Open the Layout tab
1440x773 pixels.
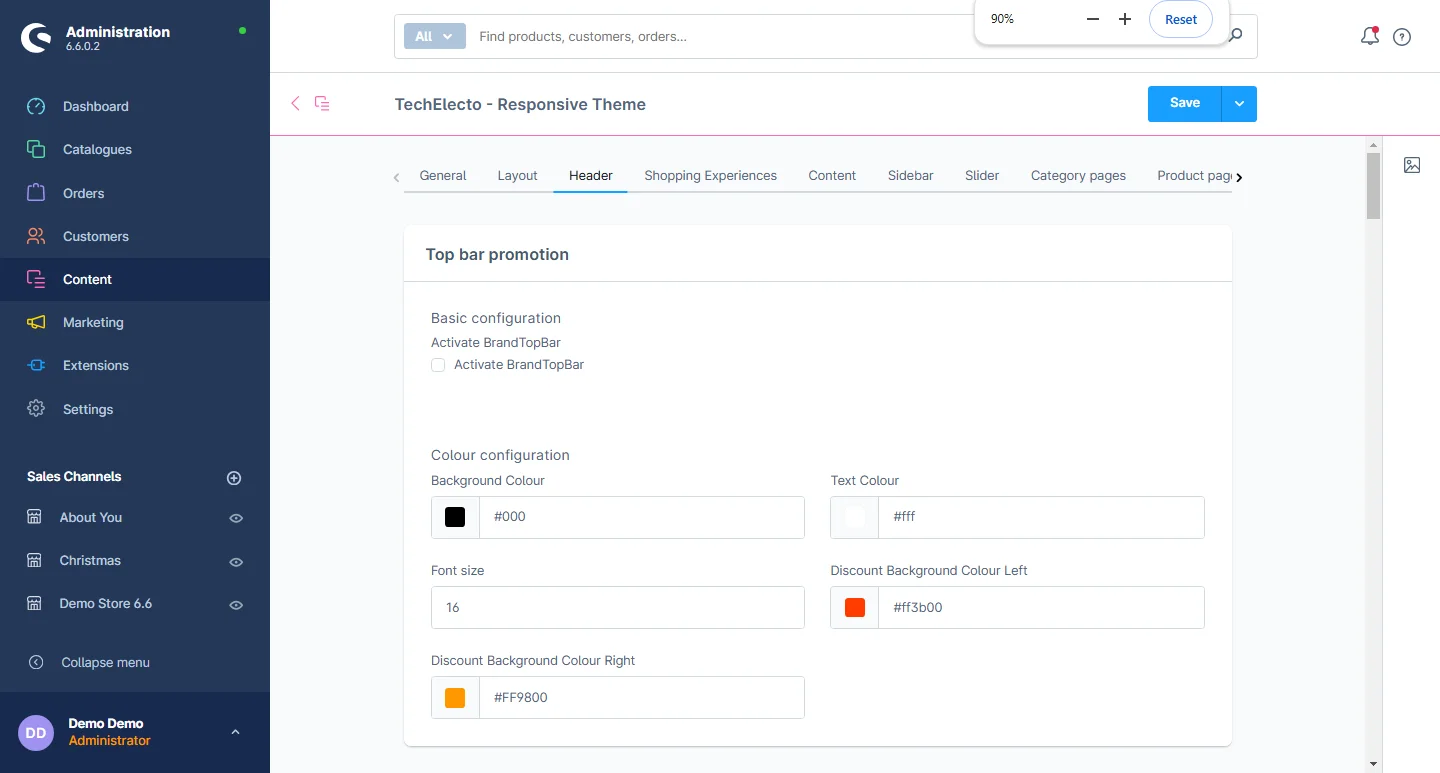pyautogui.click(x=517, y=175)
